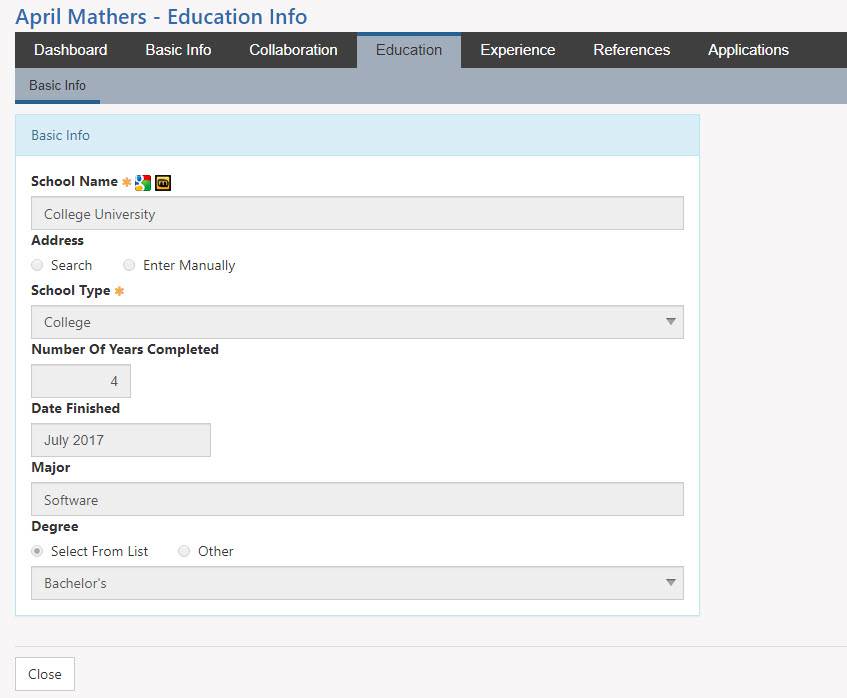
Task: Open the Date Finished picker showing July 2017
Action: (x=121, y=440)
